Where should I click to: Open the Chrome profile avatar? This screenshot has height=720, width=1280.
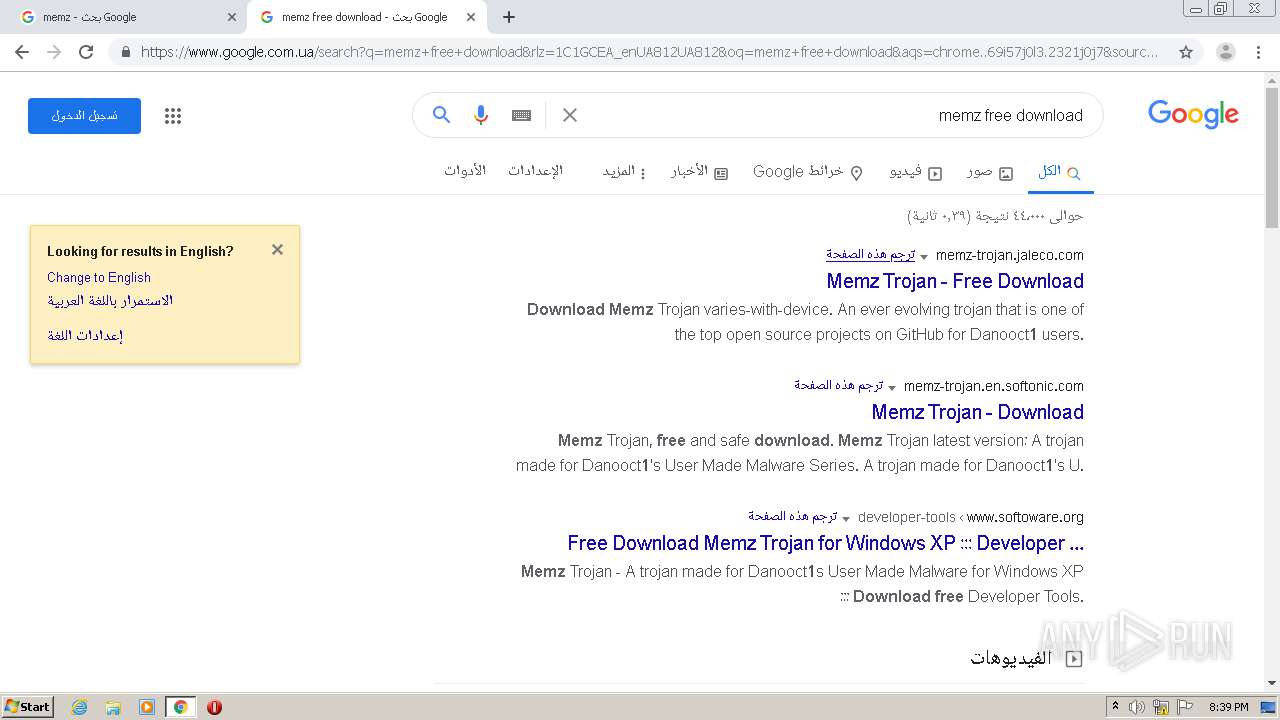[1225, 52]
